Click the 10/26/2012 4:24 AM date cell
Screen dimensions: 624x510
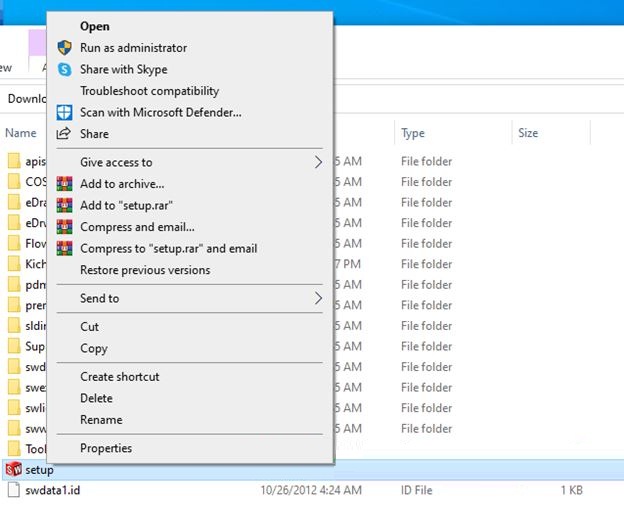pyautogui.click(x=311, y=490)
